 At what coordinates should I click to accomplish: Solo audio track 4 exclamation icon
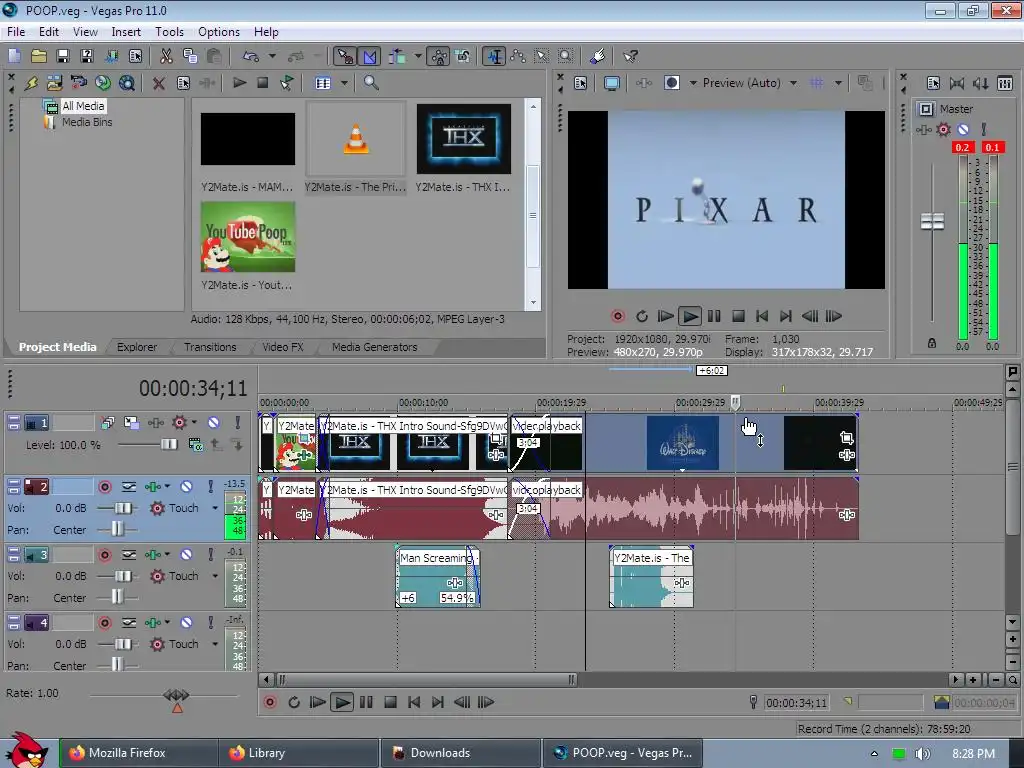pyautogui.click(x=210, y=622)
